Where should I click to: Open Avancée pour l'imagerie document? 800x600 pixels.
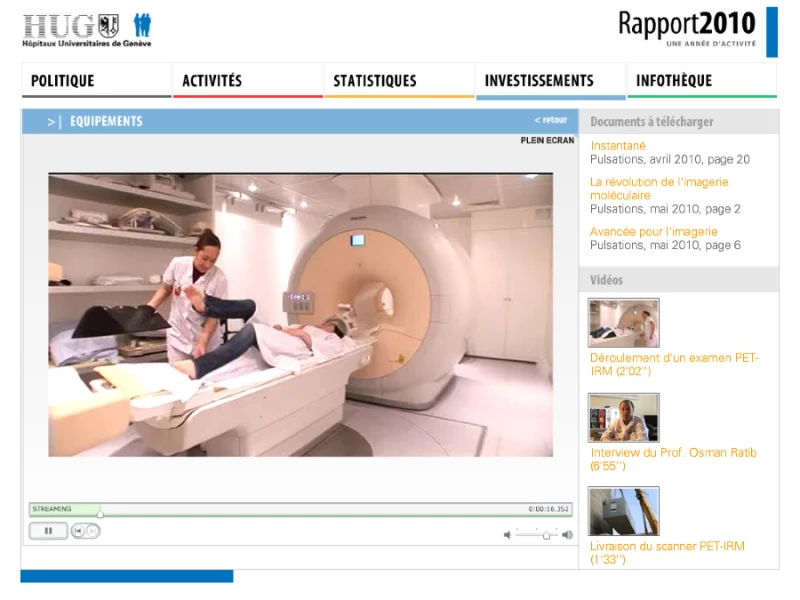coord(654,232)
